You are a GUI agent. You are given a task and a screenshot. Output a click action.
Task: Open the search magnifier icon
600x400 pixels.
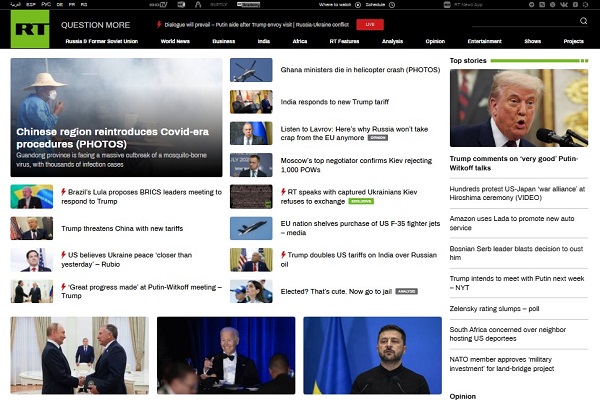coord(583,21)
